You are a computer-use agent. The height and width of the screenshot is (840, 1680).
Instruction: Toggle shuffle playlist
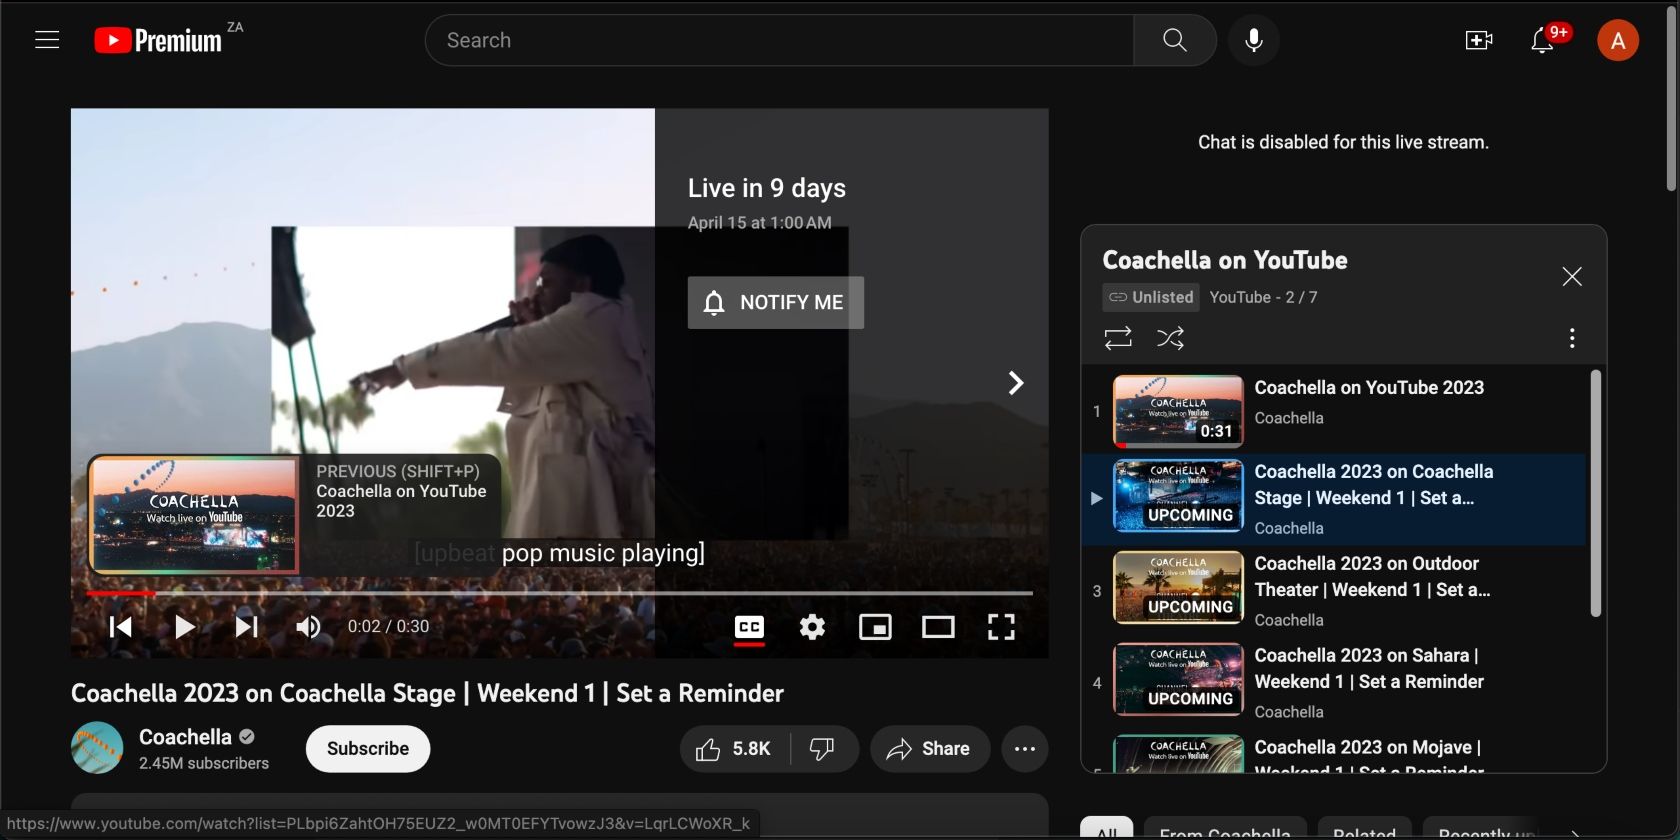pos(1170,338)
